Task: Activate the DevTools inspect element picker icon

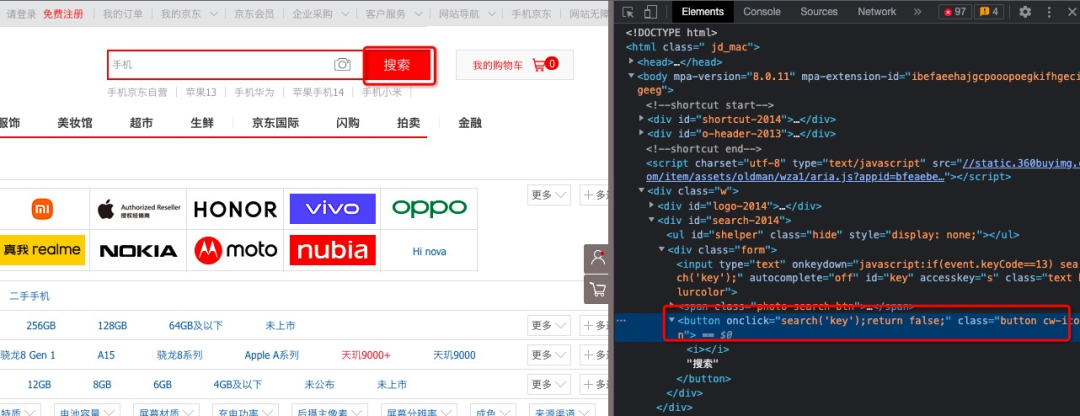Action: tap(627, 12)
